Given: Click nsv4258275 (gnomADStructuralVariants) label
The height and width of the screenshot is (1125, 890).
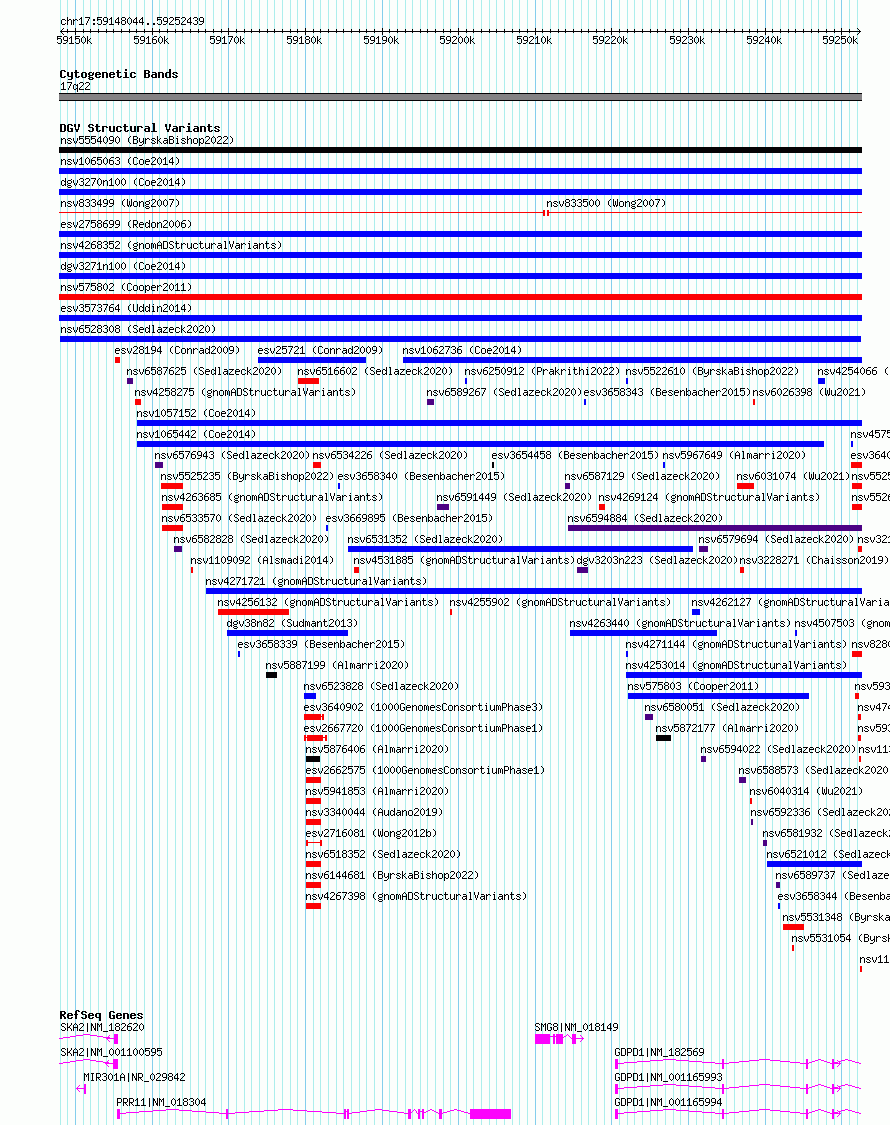Looking at the screenshot, I should [245, 392].
